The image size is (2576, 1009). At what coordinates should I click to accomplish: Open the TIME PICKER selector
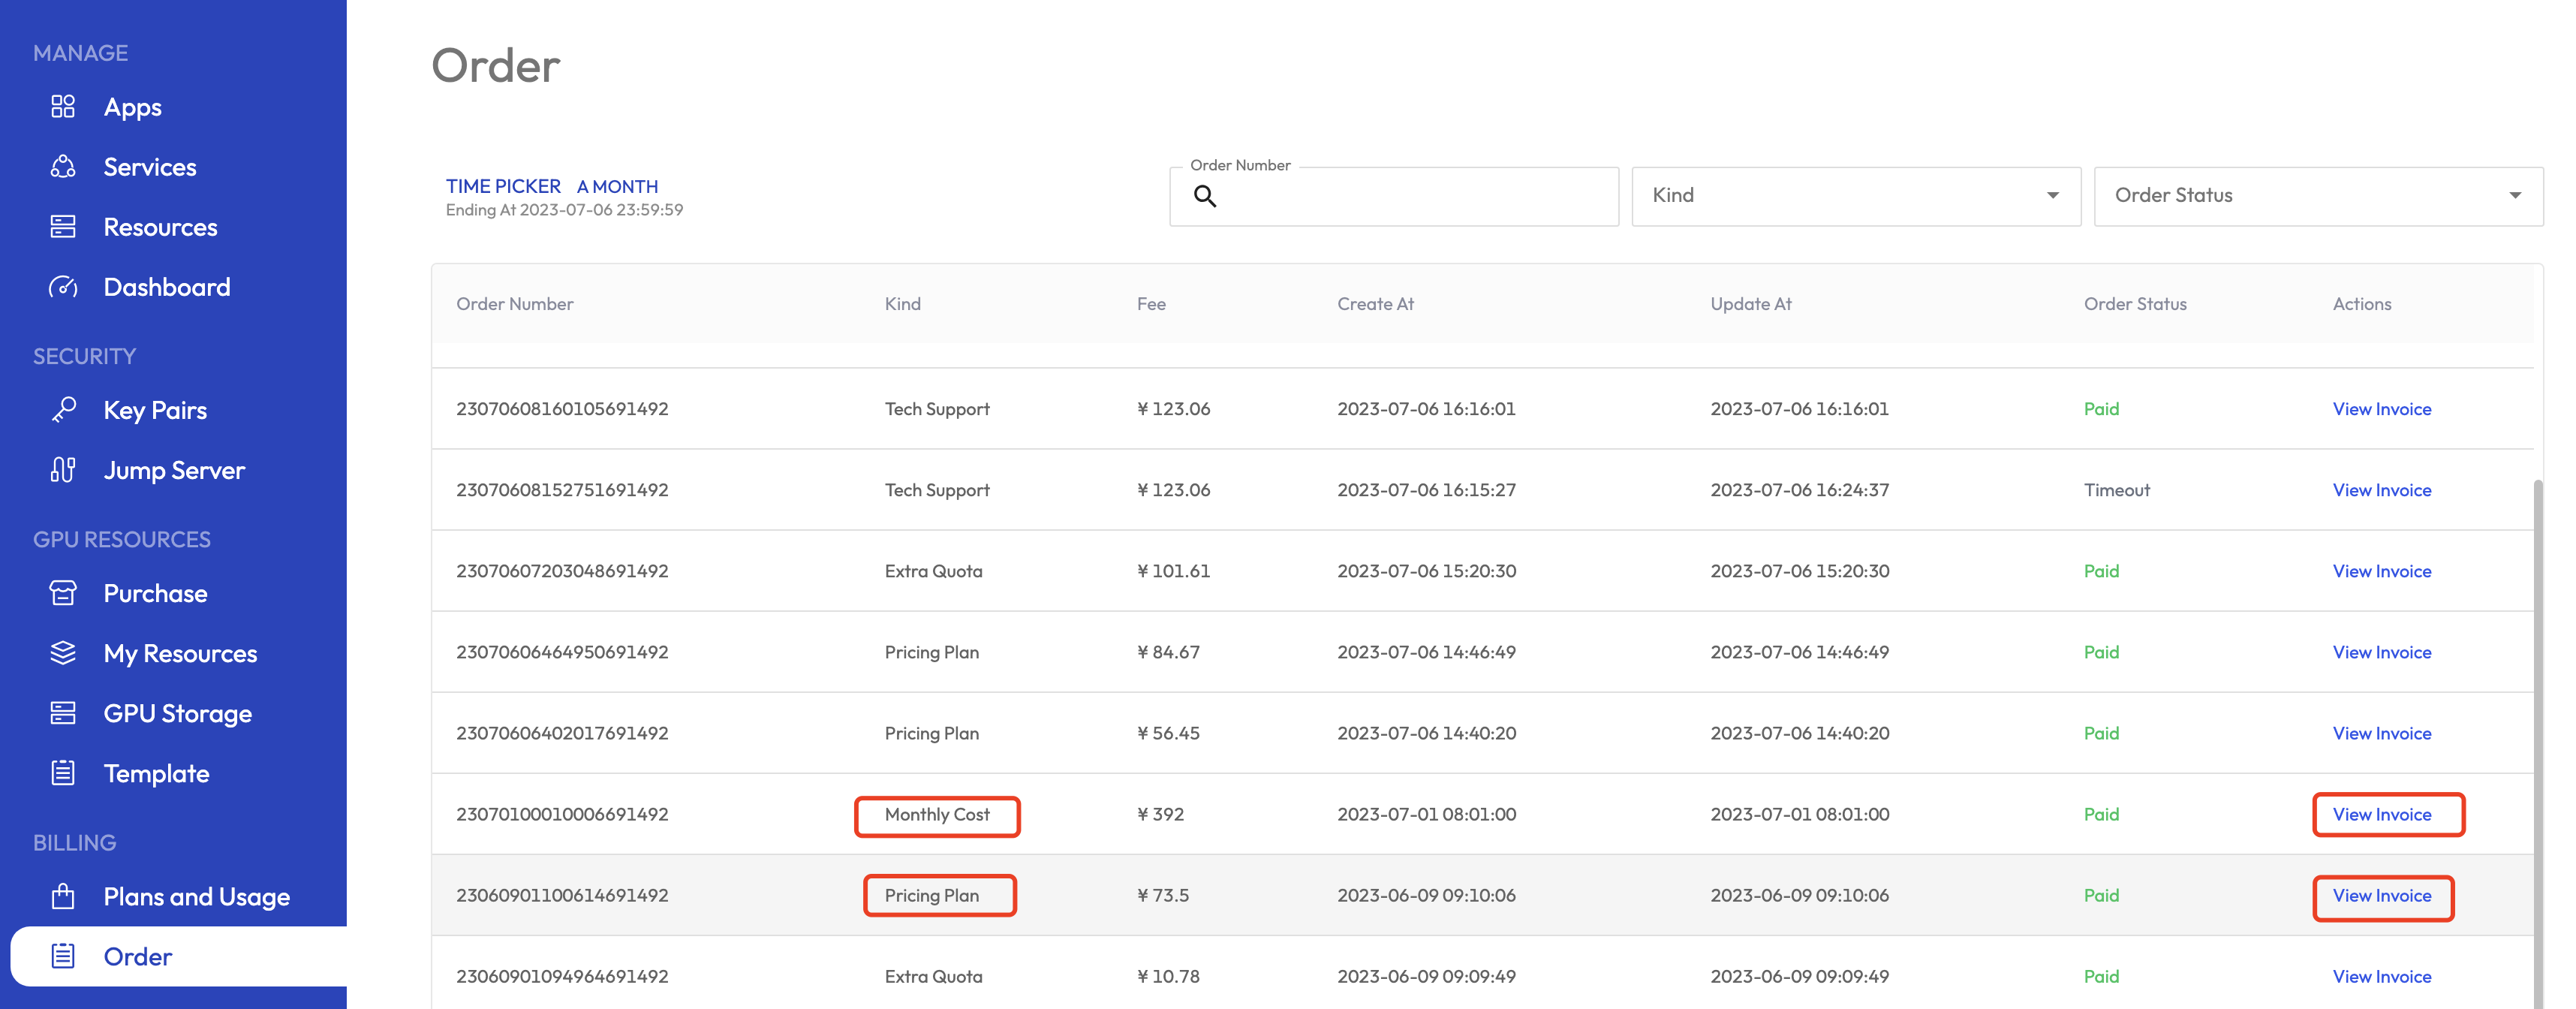[x=502, y=186]
